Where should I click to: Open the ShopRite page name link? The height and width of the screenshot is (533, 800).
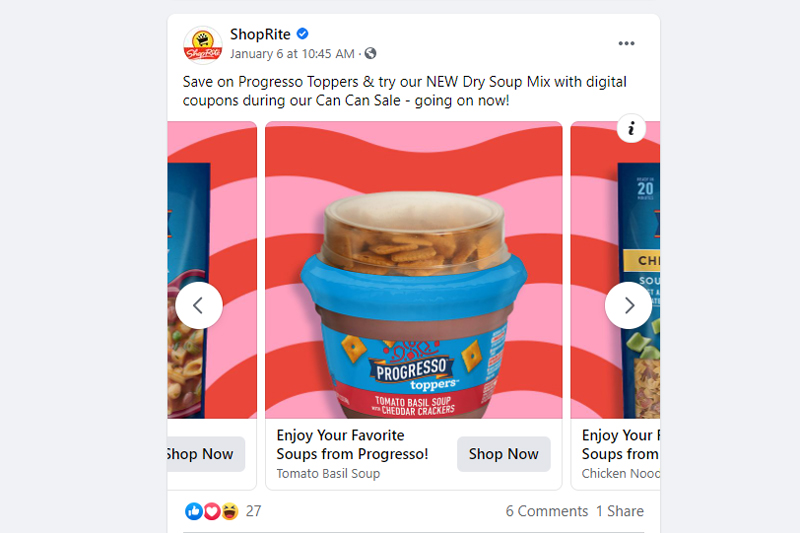[x=260, y=34]
